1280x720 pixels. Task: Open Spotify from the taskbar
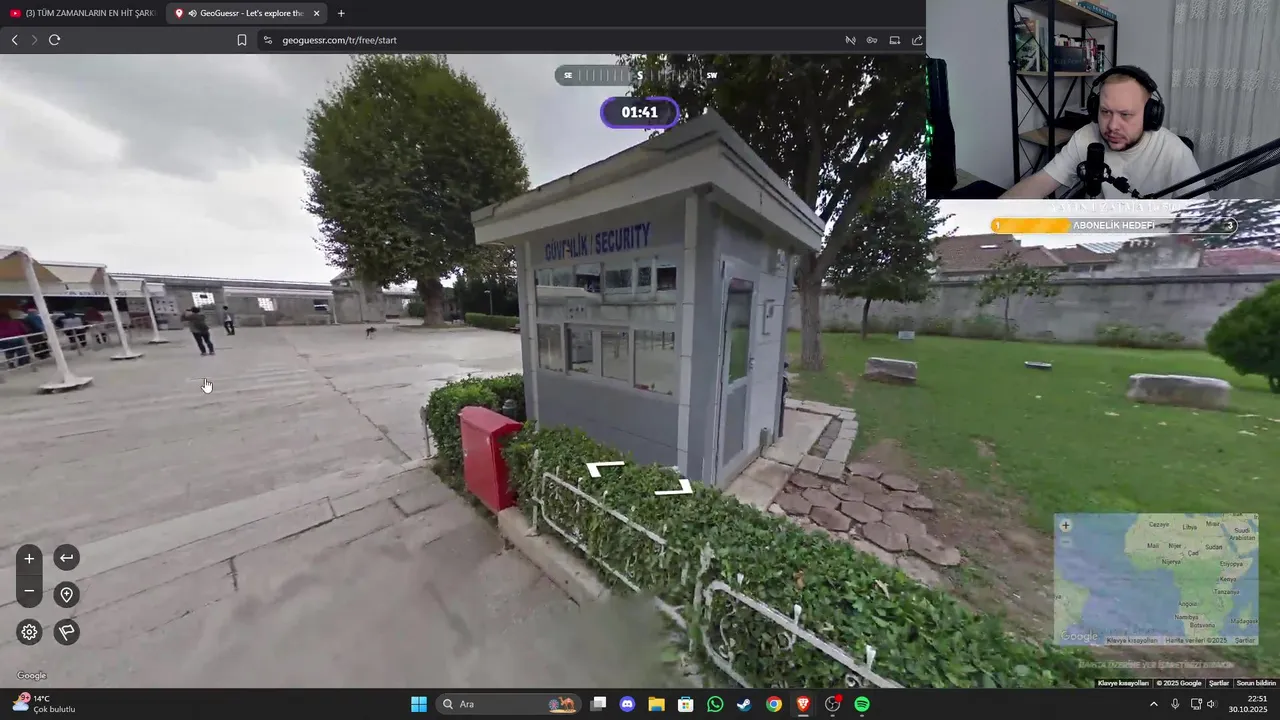point(862,704)
